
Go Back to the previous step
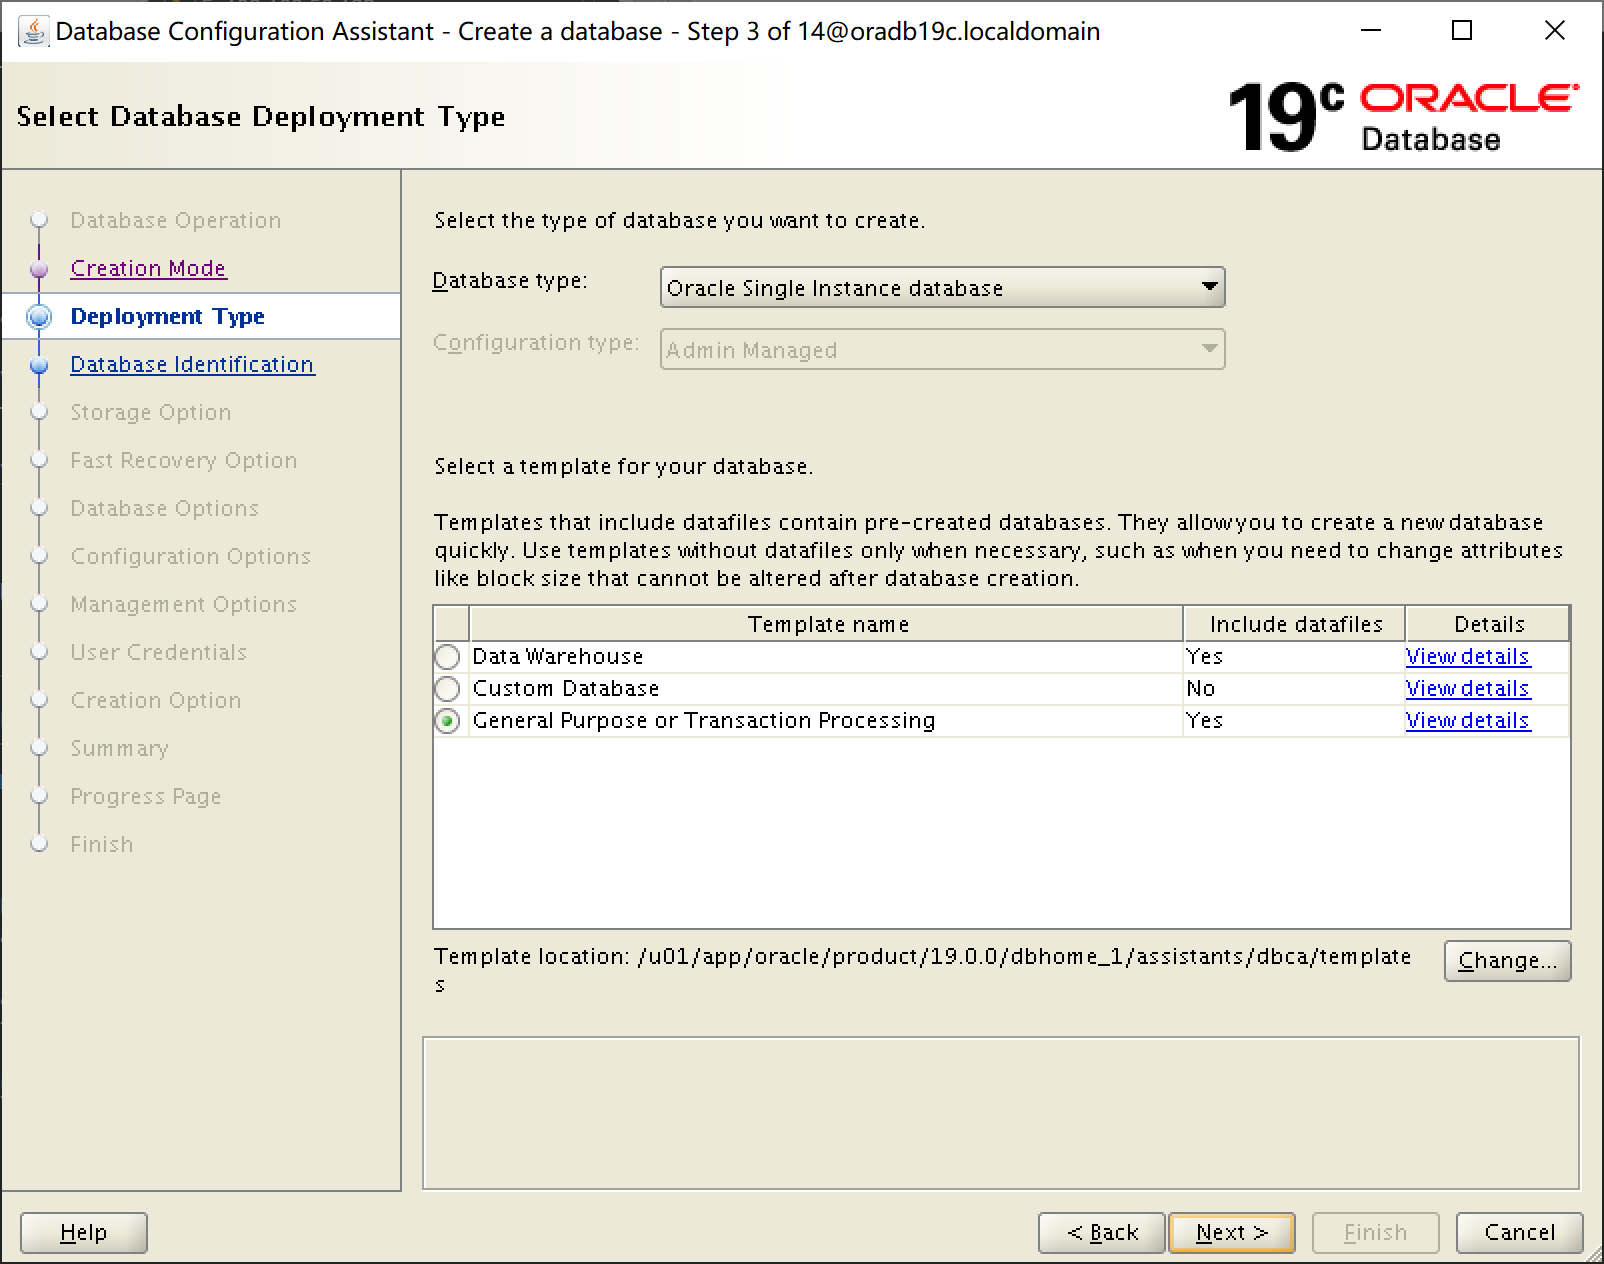coord(1102,1232)
